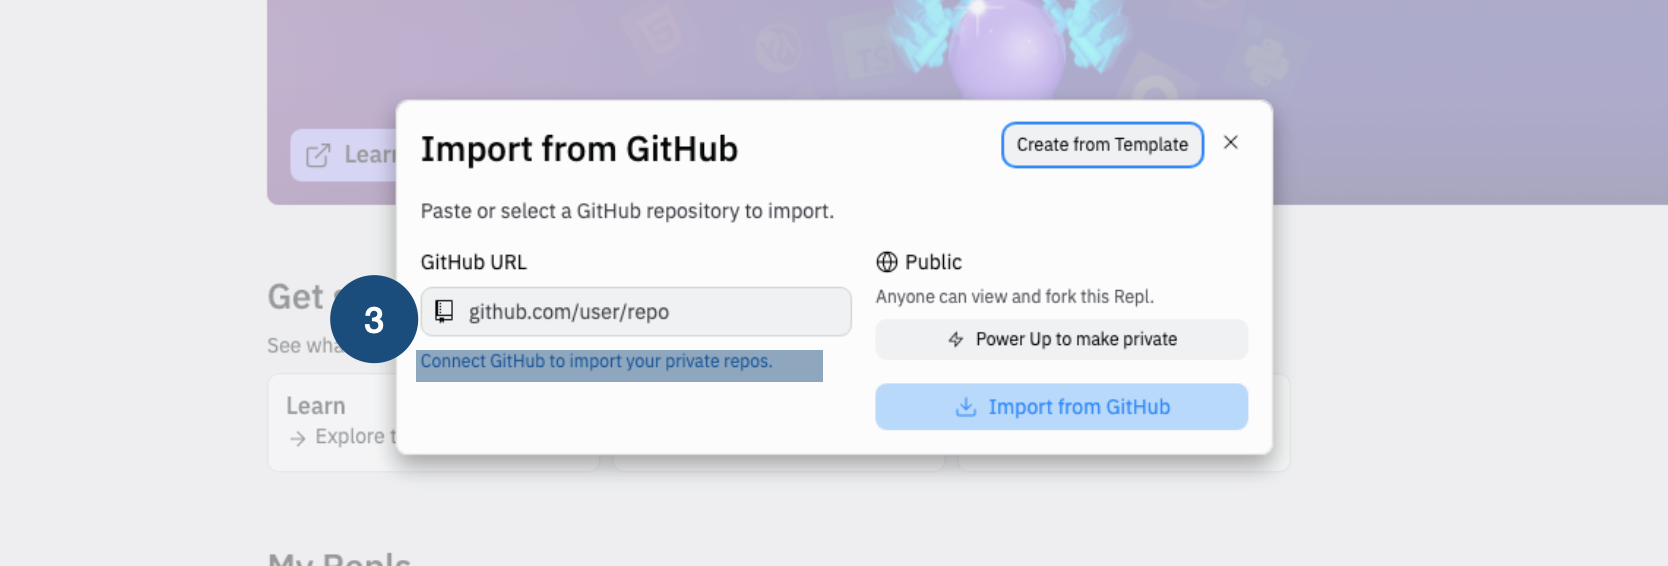
Task: Click the arrow icon before Explore
Action: pos(297,438)
